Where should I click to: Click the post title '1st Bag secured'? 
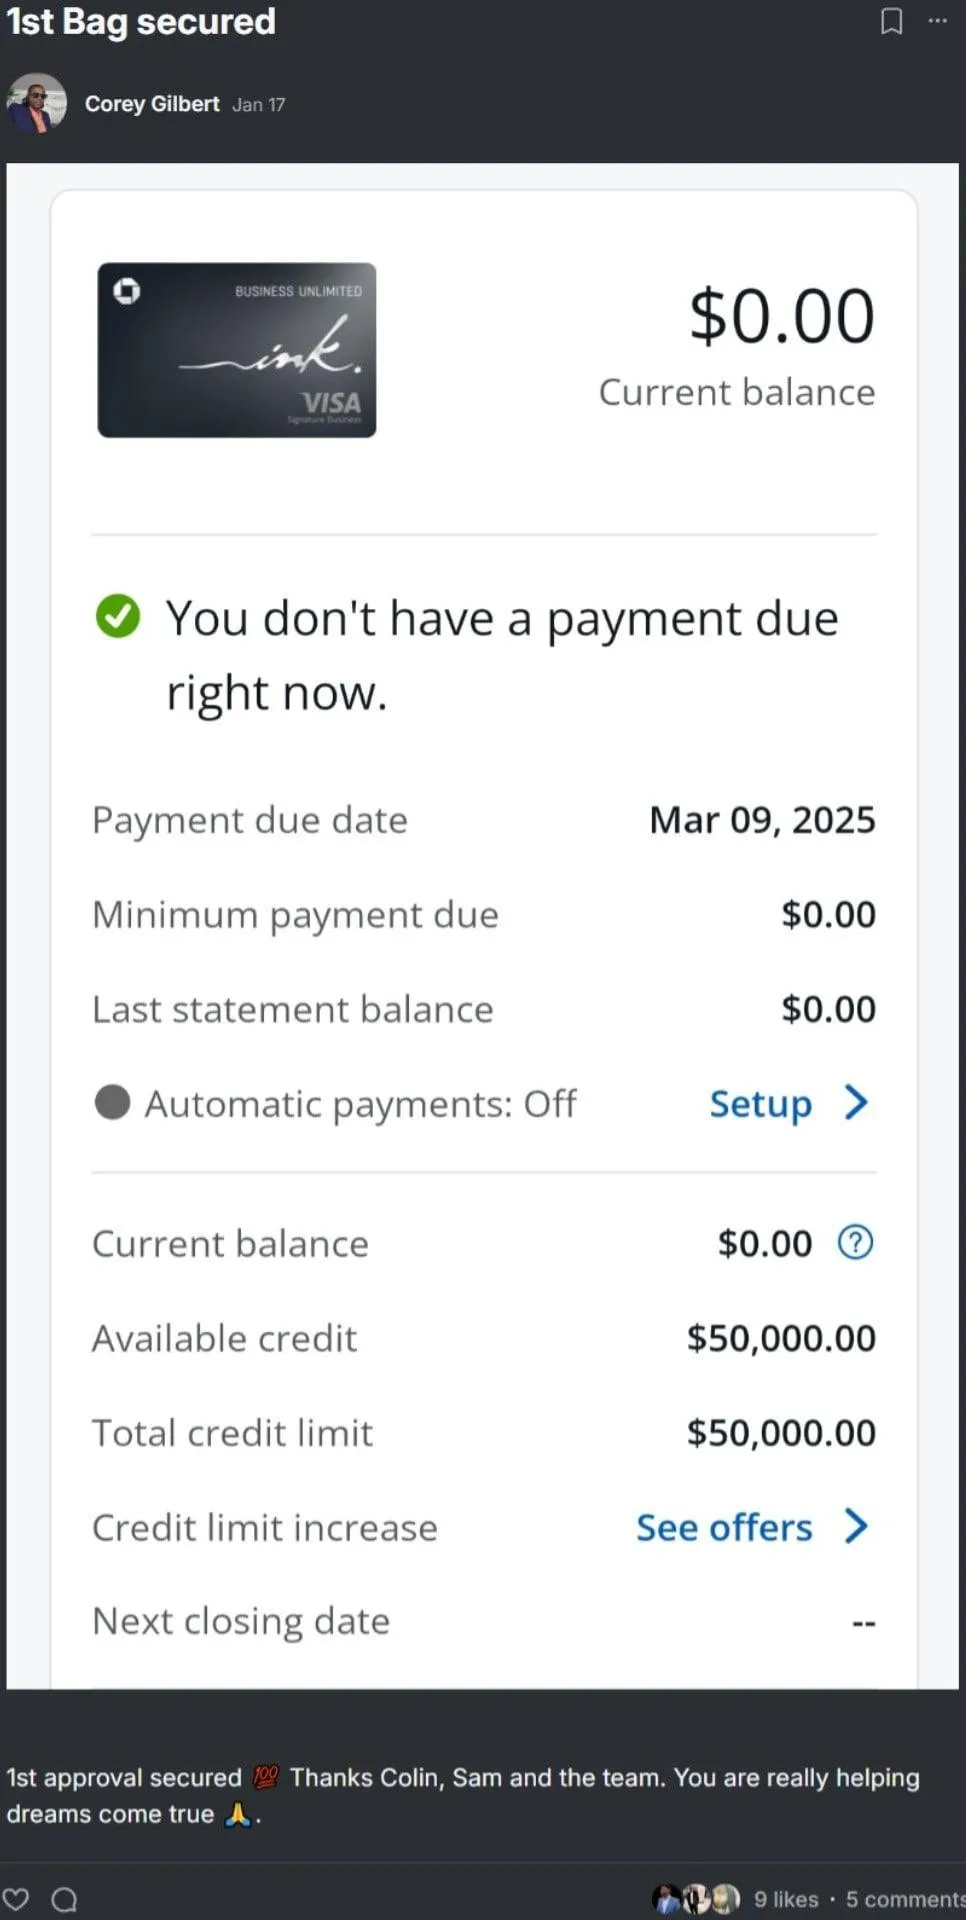[141, 22]
